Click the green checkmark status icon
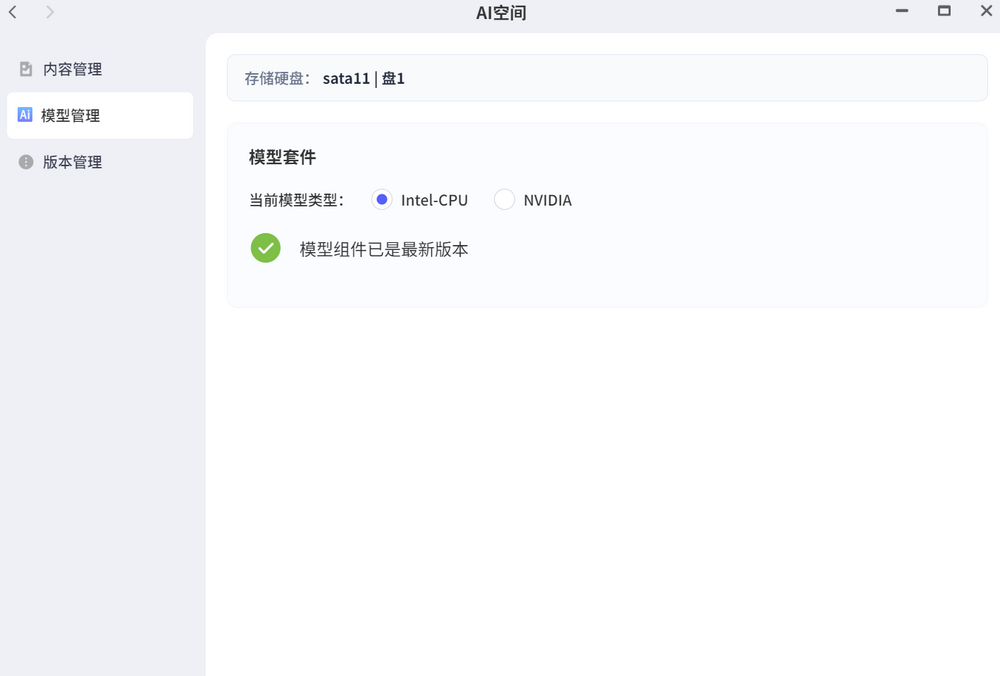 click(265, 248)
